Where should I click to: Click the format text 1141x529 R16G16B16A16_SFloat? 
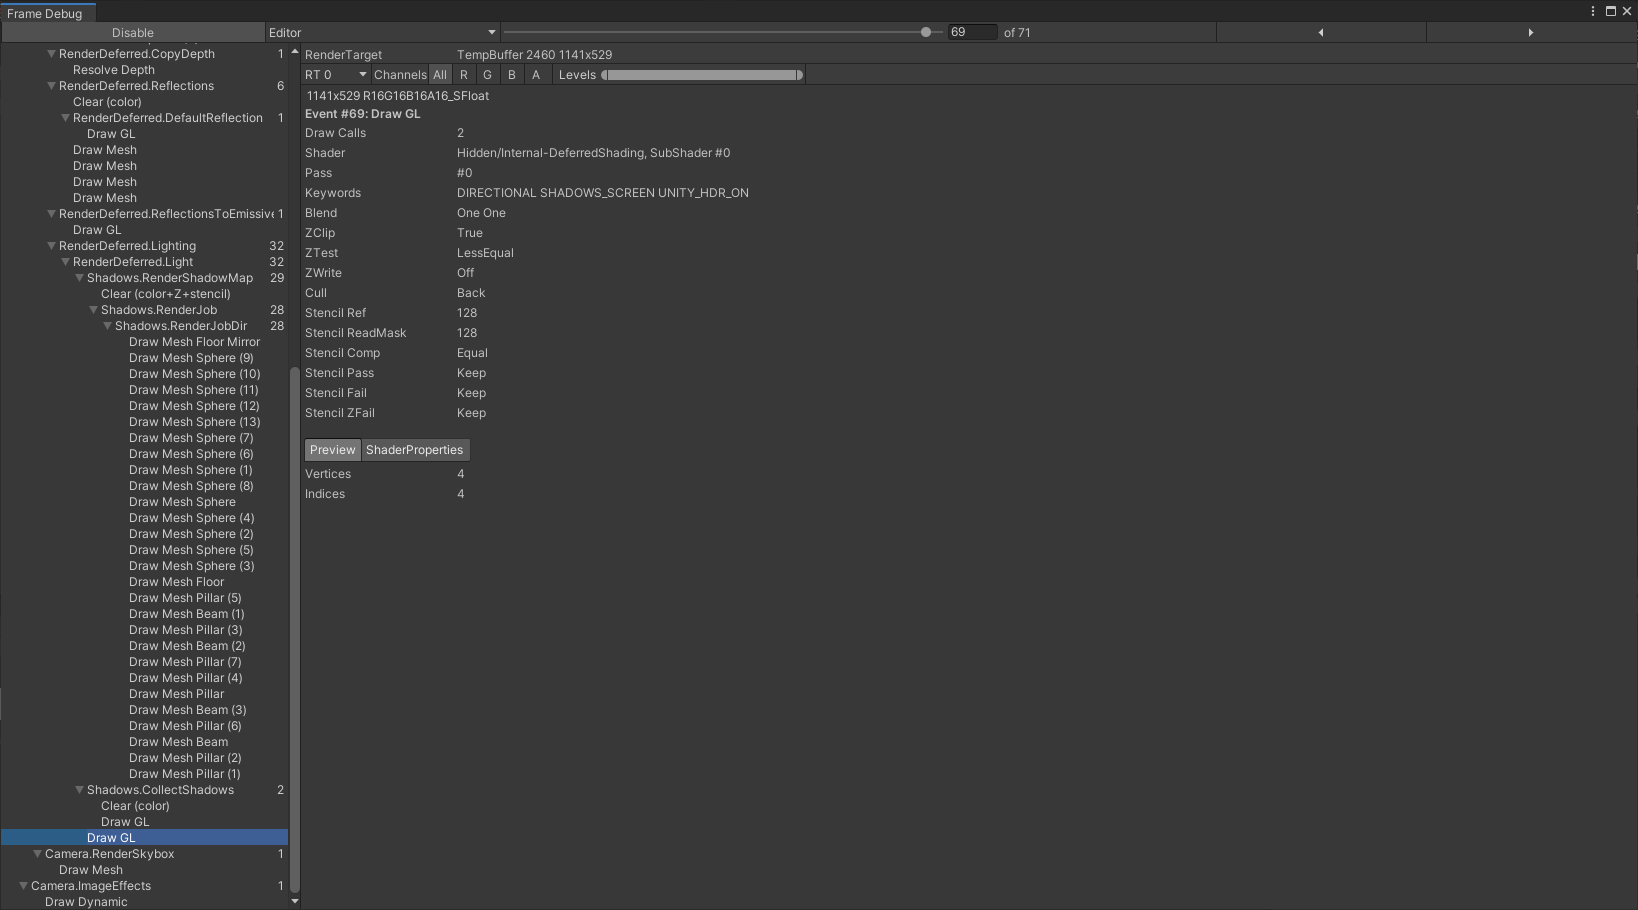[398, 96]
